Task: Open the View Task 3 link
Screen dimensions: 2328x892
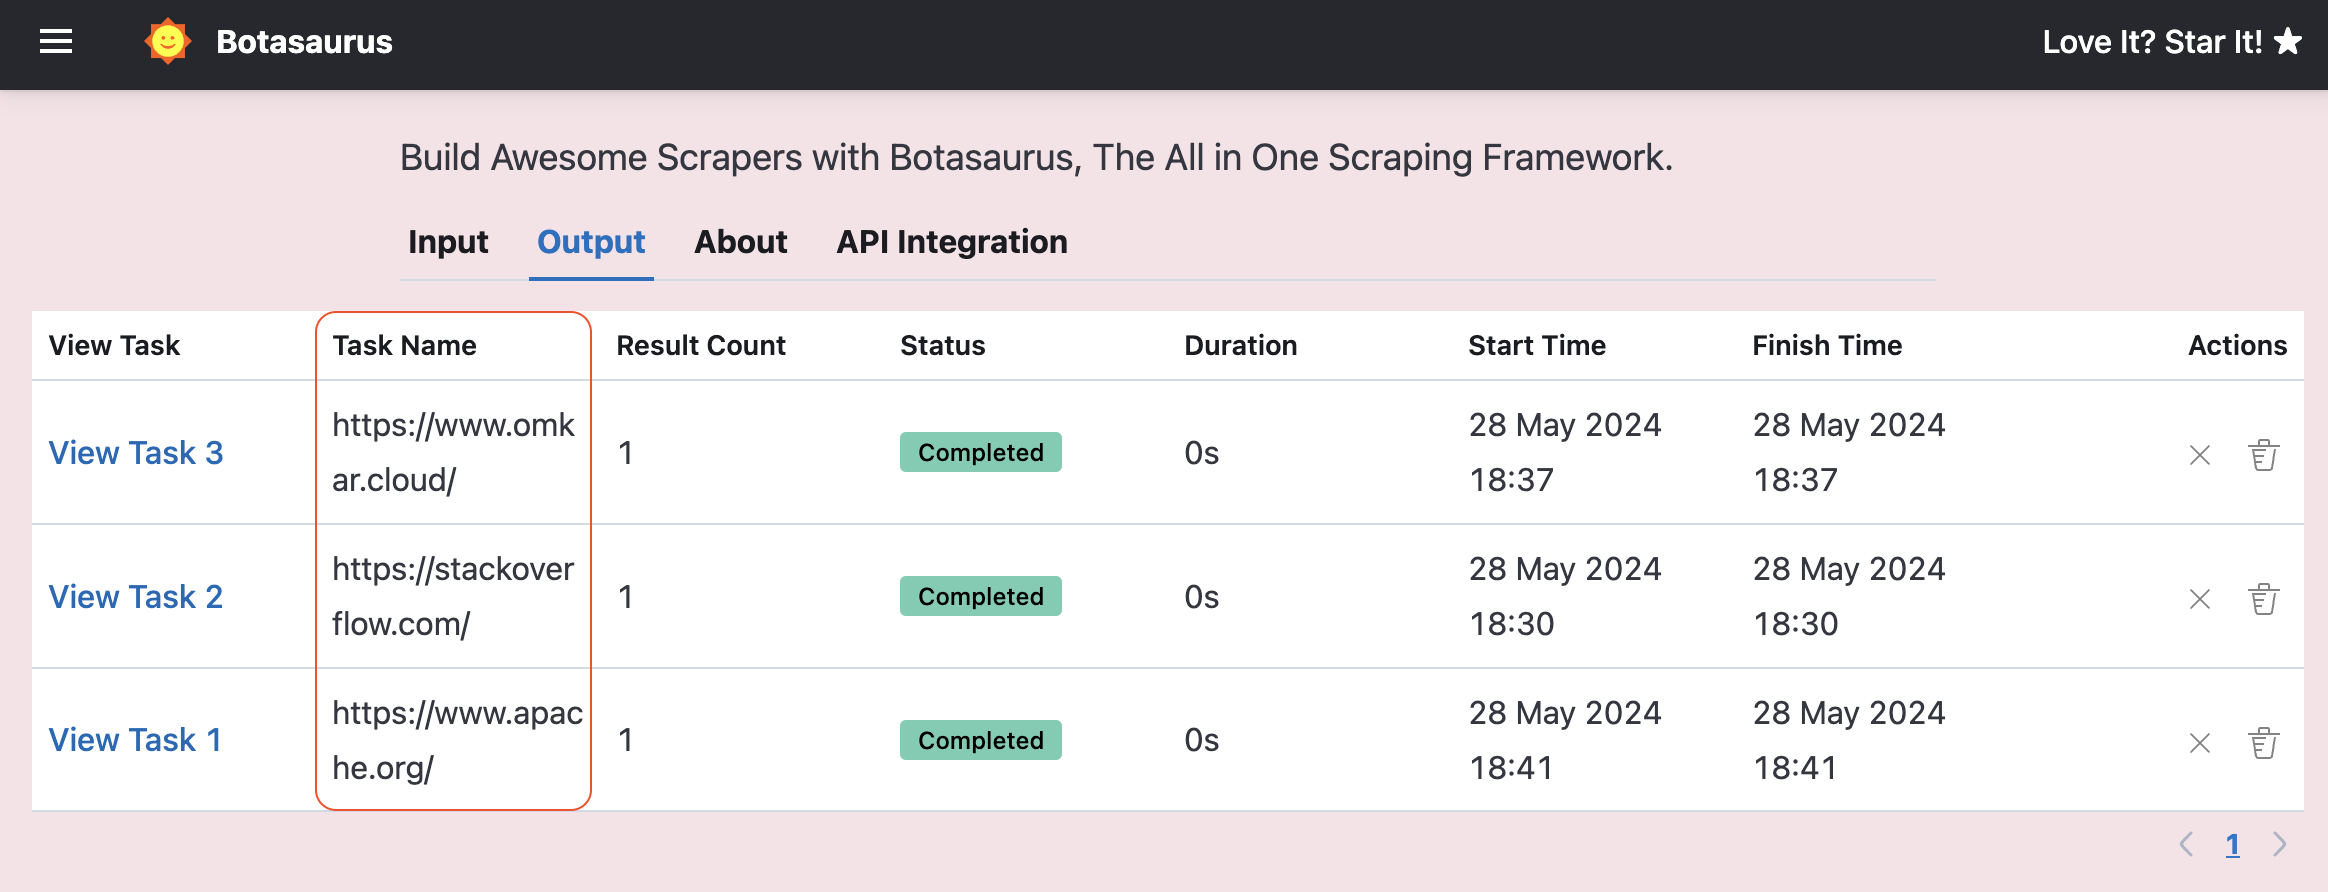Action: tap(136, 453)
